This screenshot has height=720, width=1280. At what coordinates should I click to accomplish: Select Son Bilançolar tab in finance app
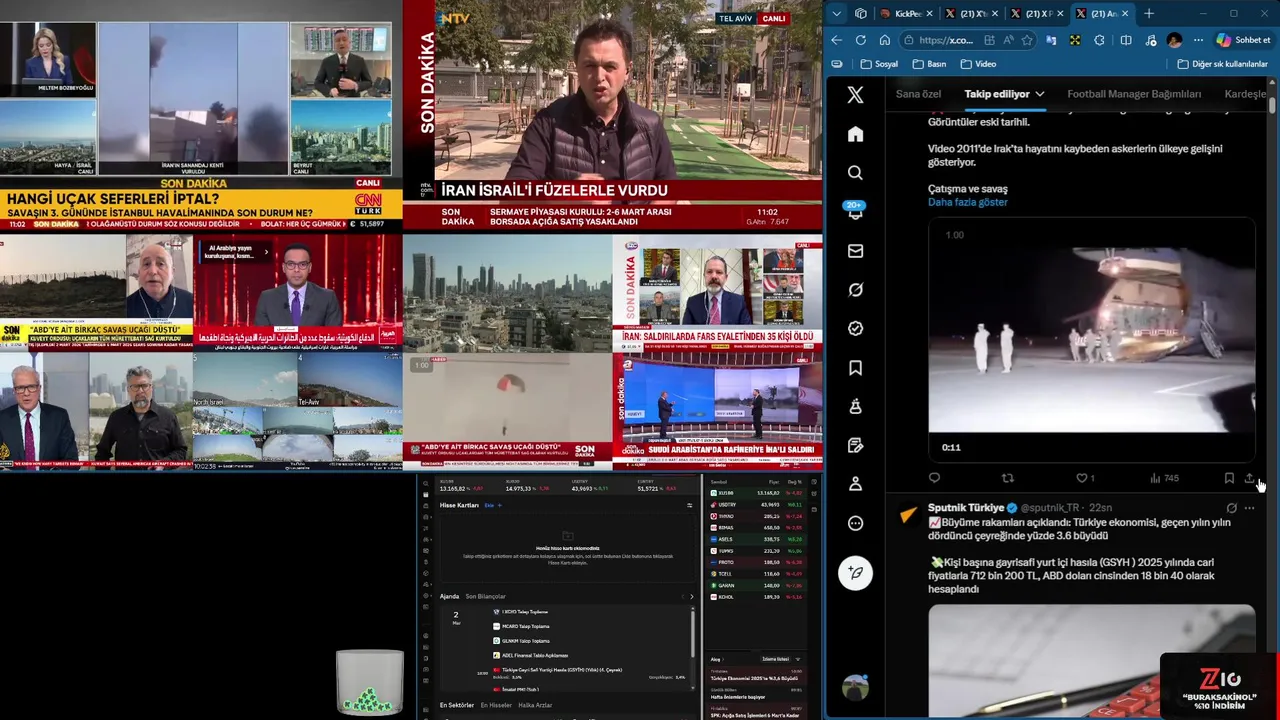click(x=485, y=596)
